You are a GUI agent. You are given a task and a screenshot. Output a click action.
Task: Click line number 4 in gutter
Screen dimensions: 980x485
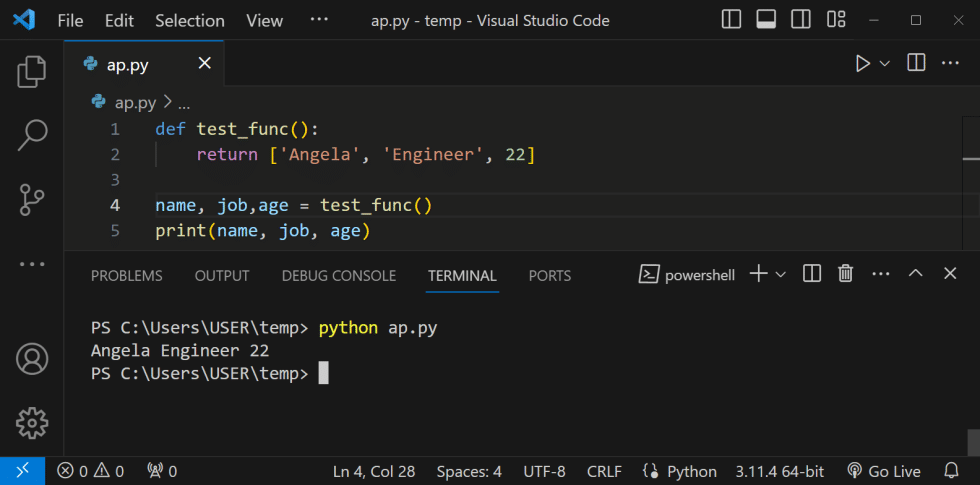[x=114, y=206]
